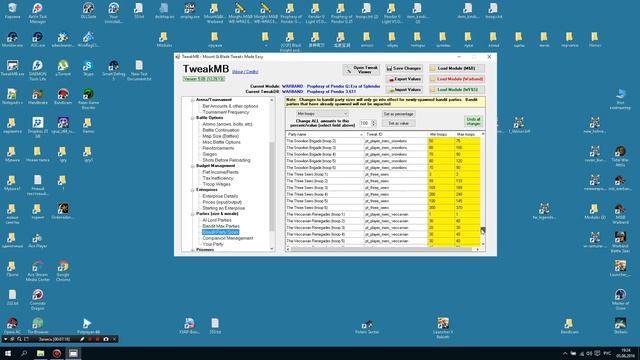Open File Explorer from the taskbar
The height and width of the screenshot is (360, 640).
point(40,353)
